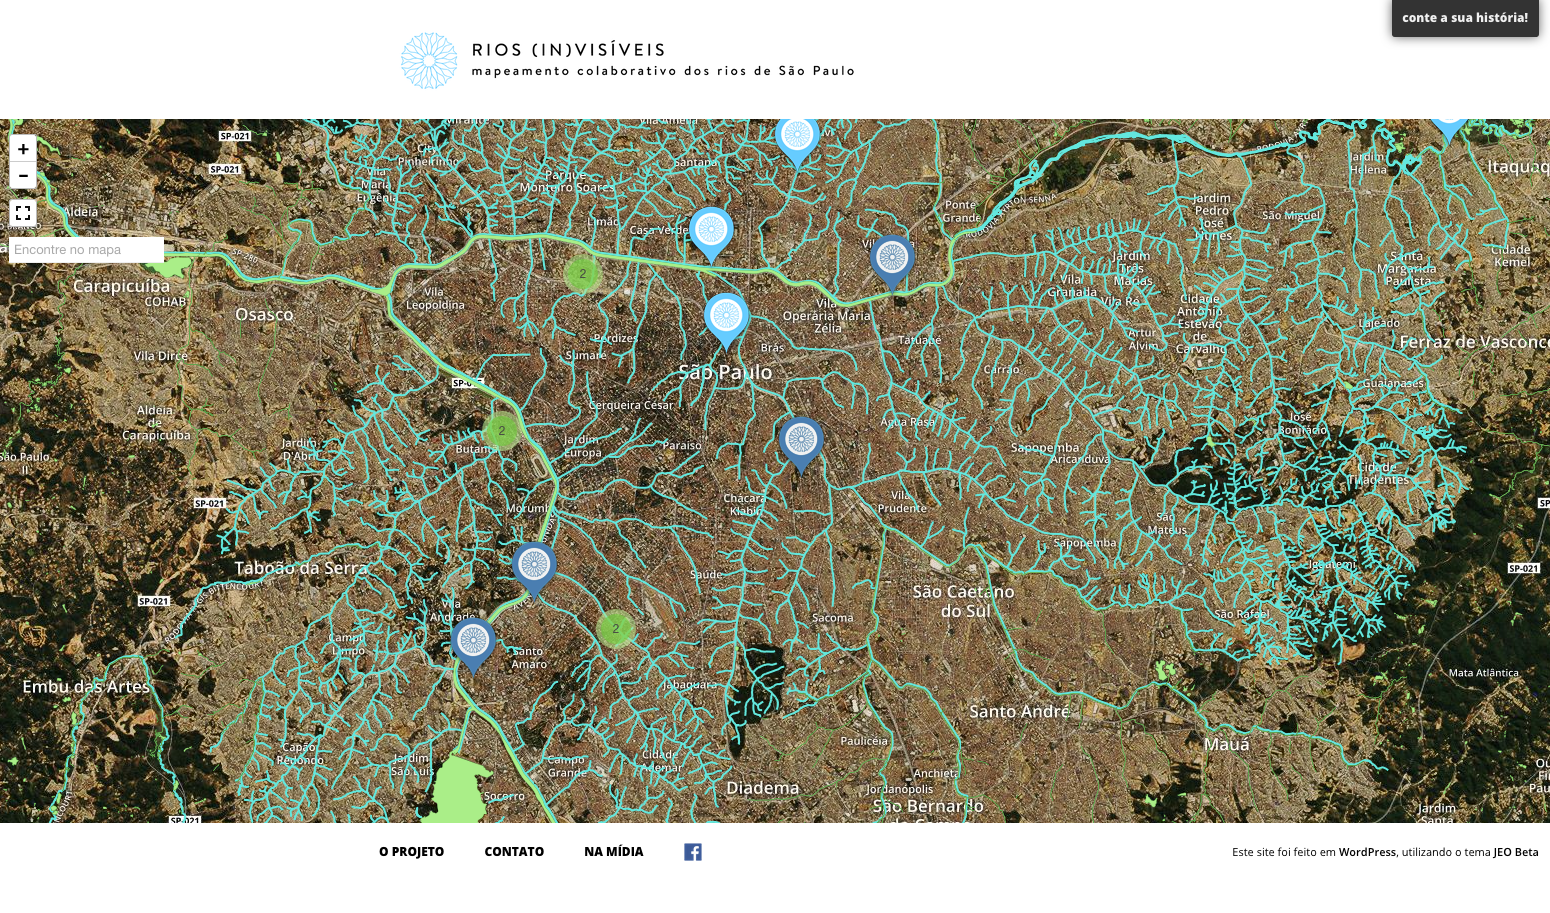Open the JEO Beta theme link
1550x913 pixels.
coord(1515,852)
